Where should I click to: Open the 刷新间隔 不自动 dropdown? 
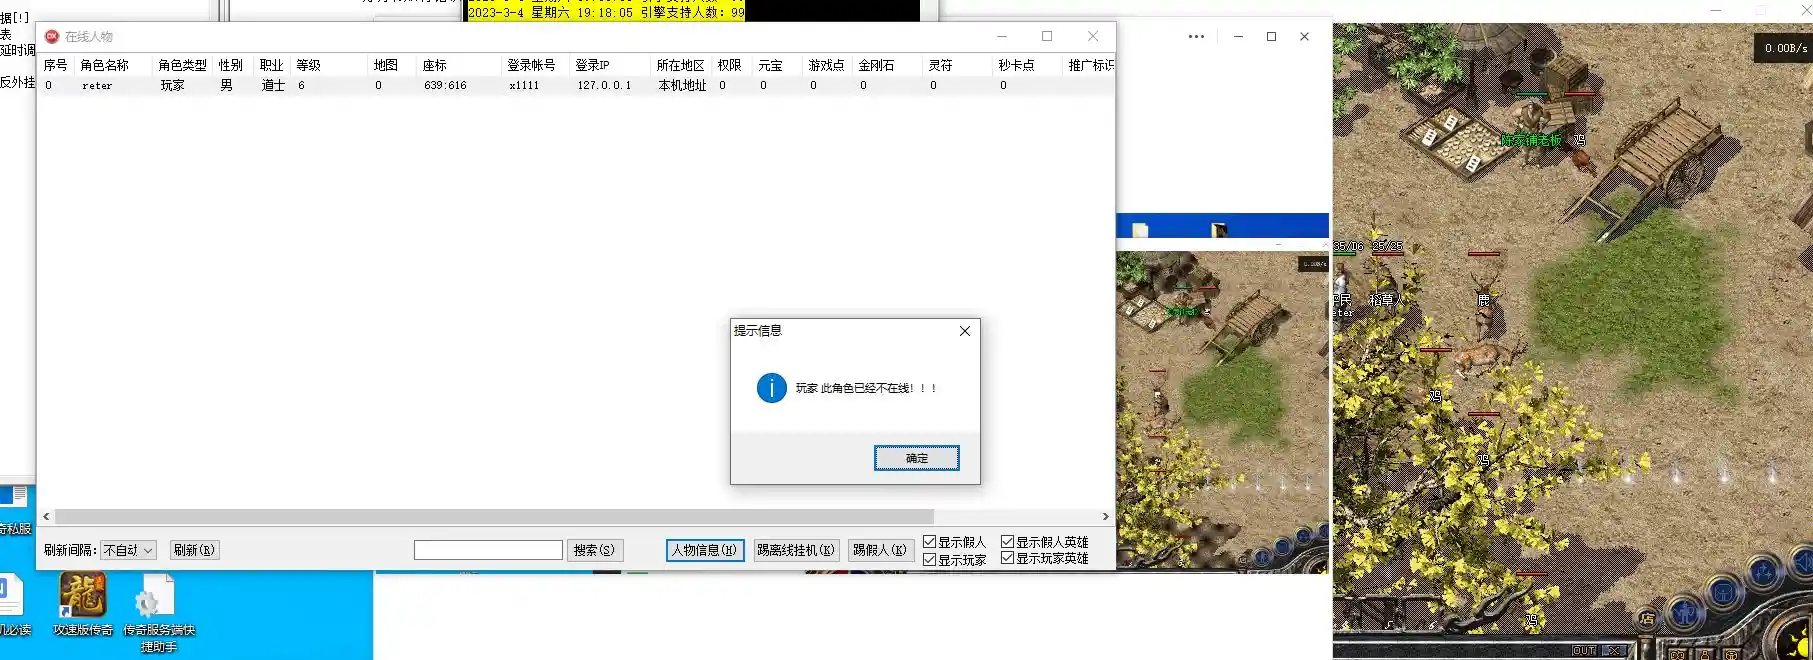129,550
